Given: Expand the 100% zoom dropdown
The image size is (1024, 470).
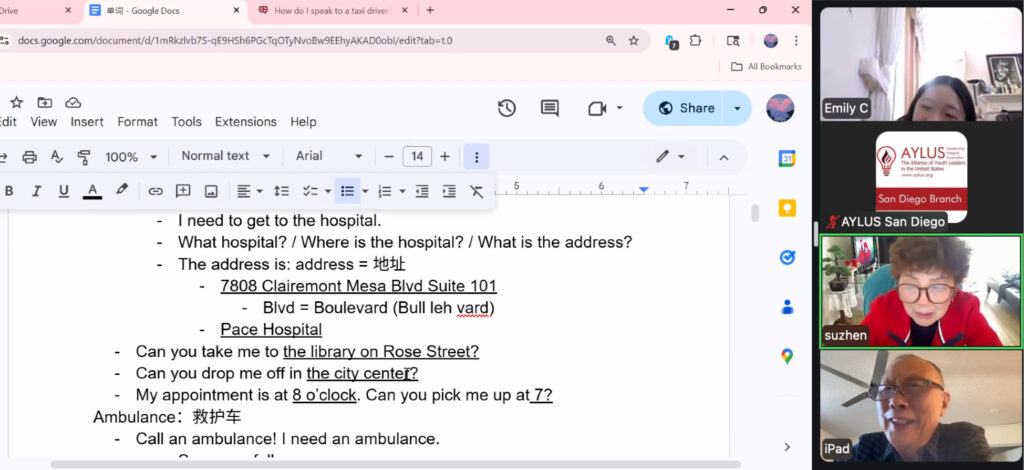Looking at the screenshot, I should pyautogui.click(x=131, y=157).
